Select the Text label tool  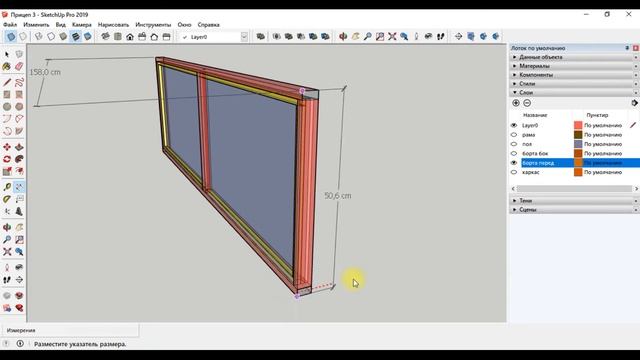(x=19, y=199)
